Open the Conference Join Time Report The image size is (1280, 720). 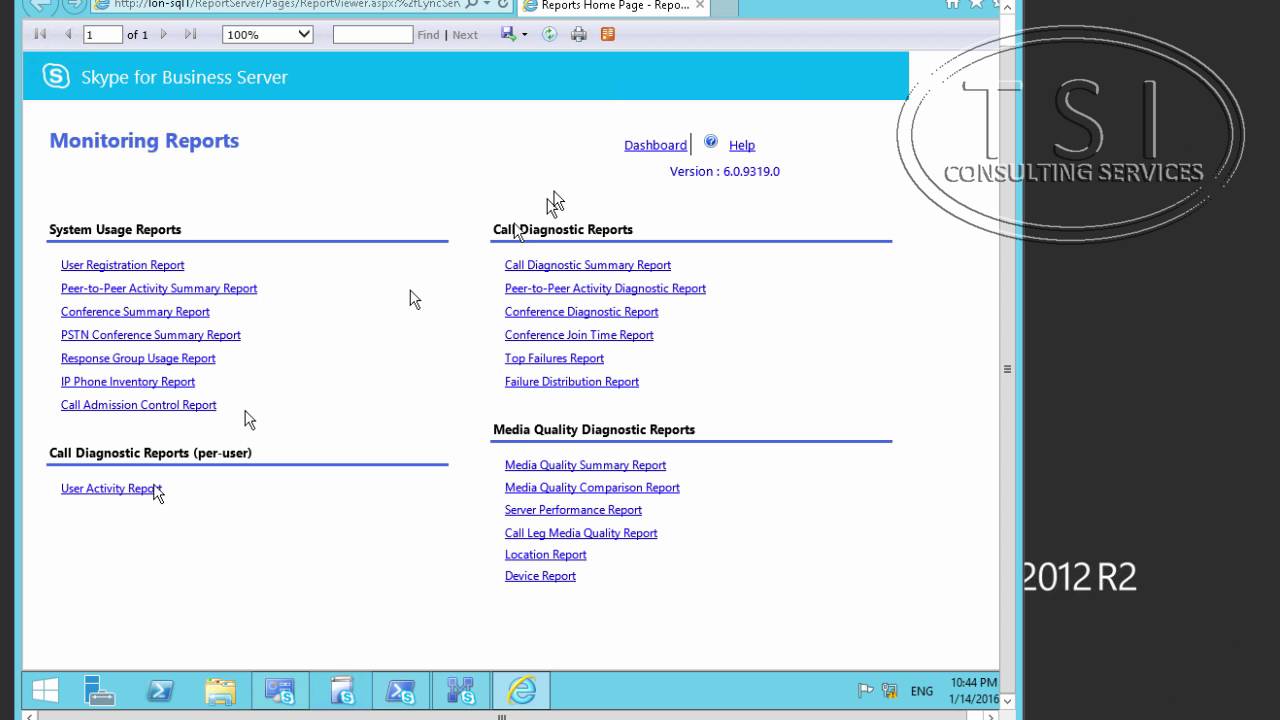[x=579, y=335]
